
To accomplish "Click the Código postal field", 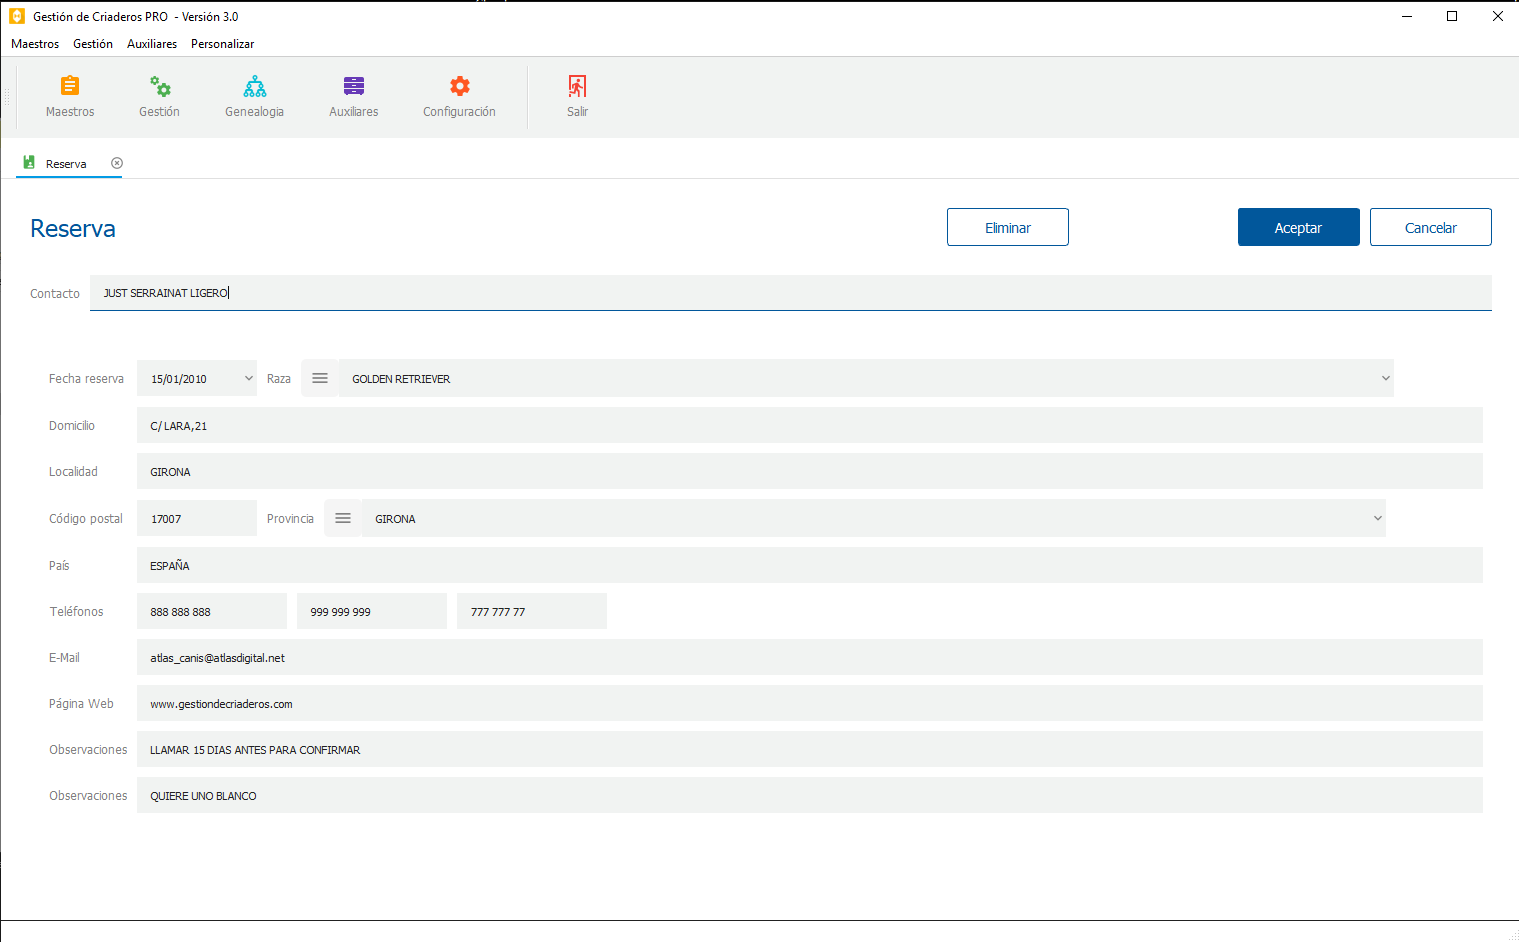I will coord(196,519).
